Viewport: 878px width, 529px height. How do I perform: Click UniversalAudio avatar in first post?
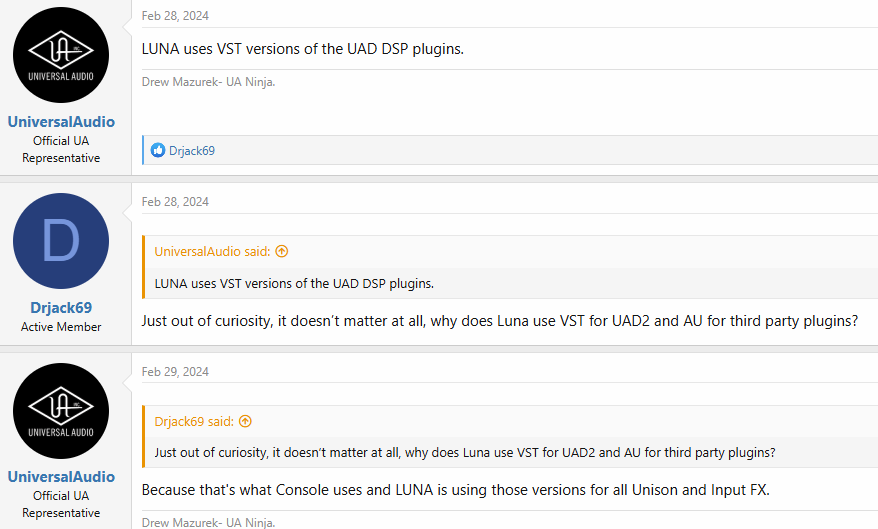click(x=61, y=56)
